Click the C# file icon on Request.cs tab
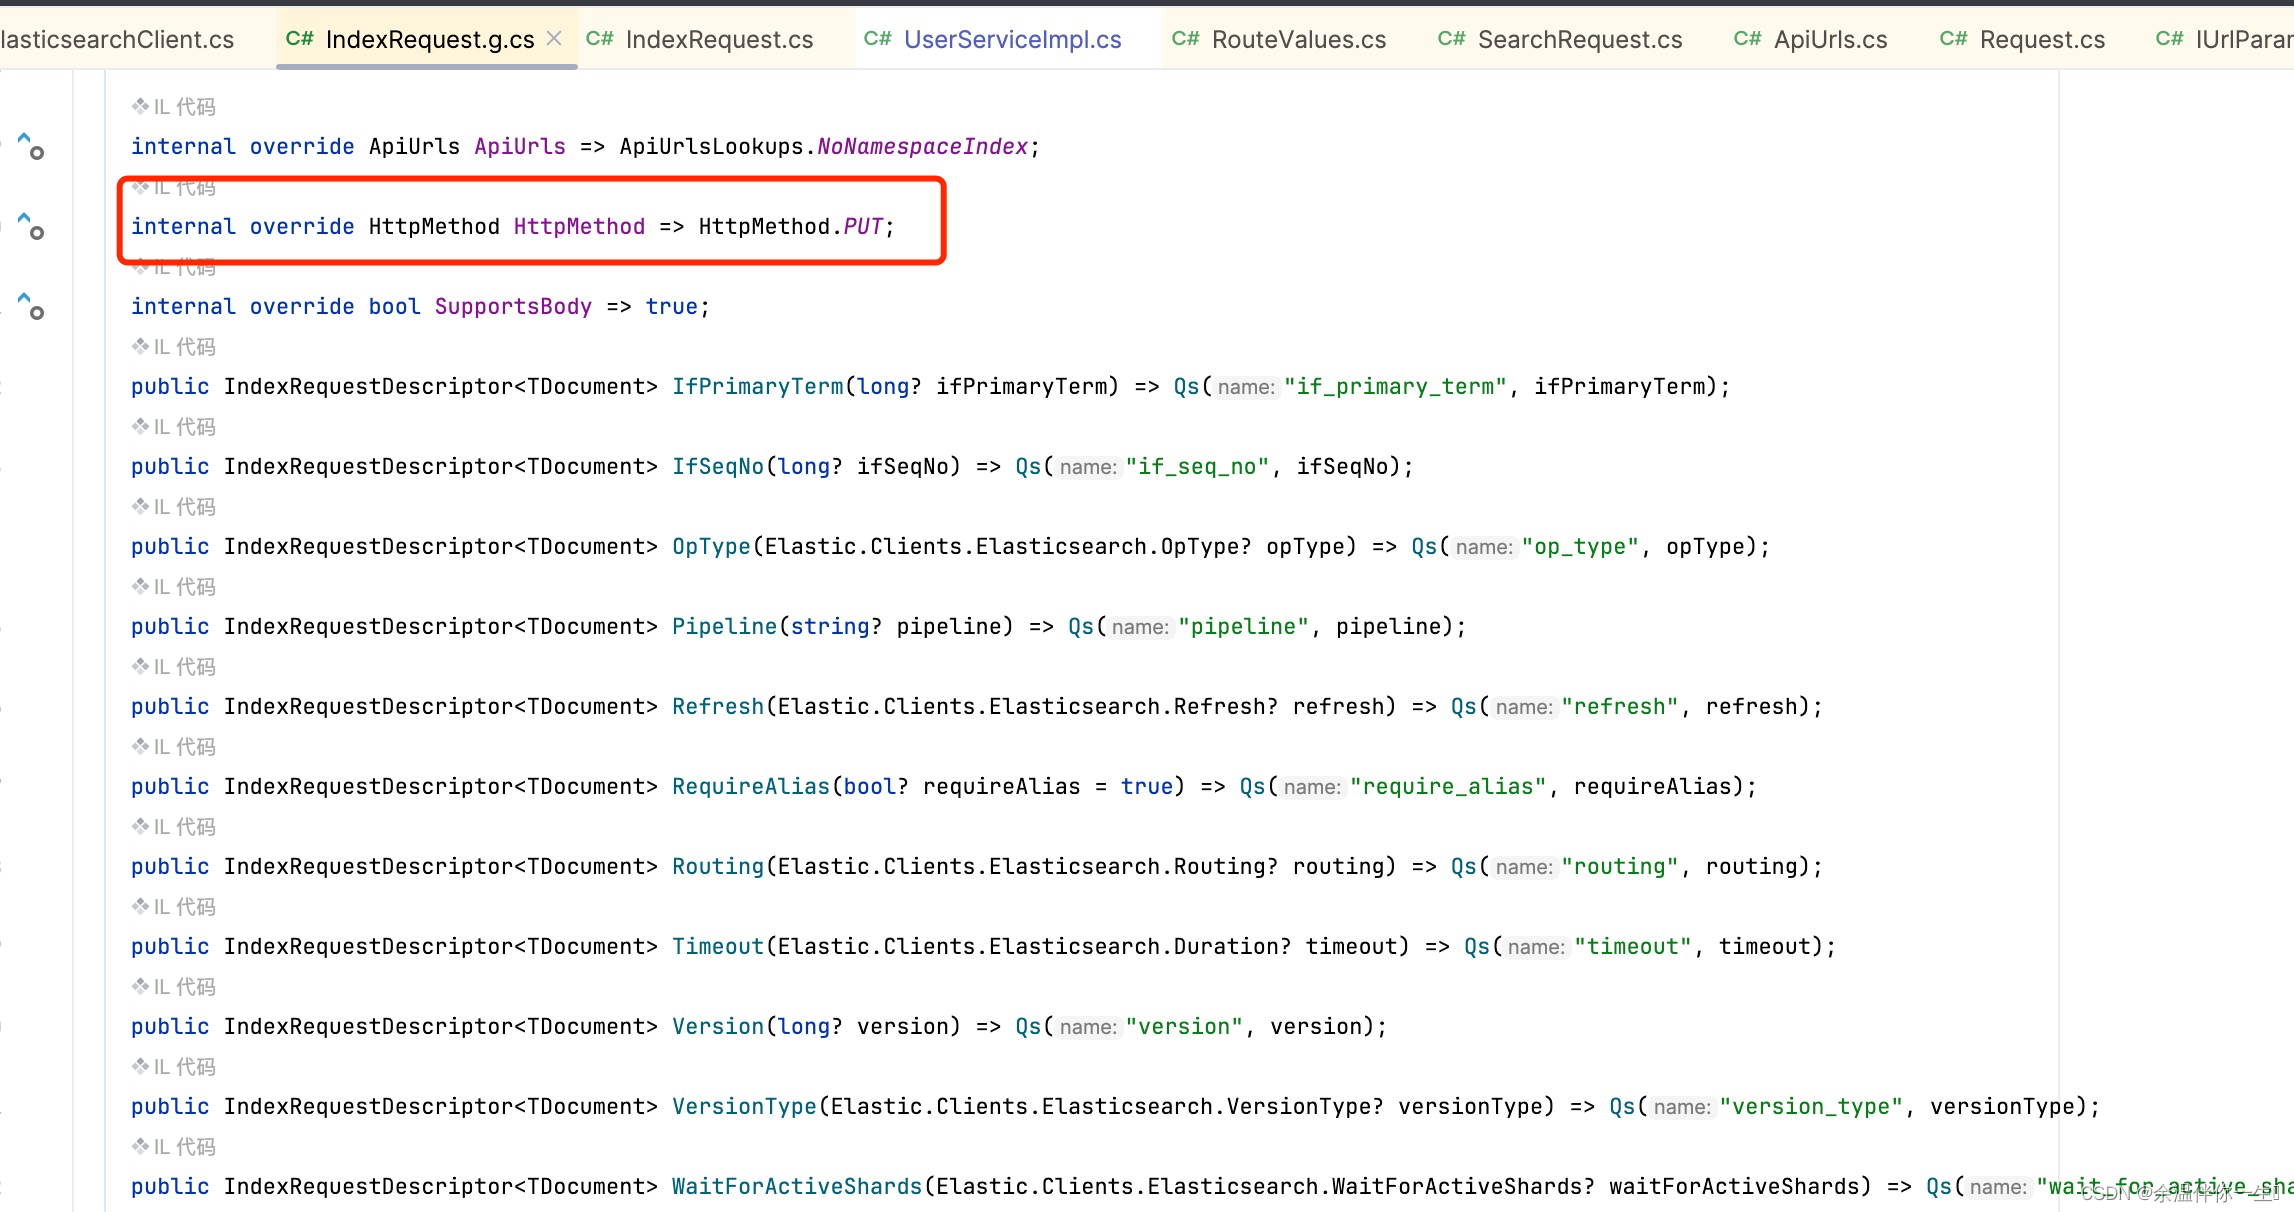The height and width of the screenshot is (1212, 2294). tap(1953, 39)
